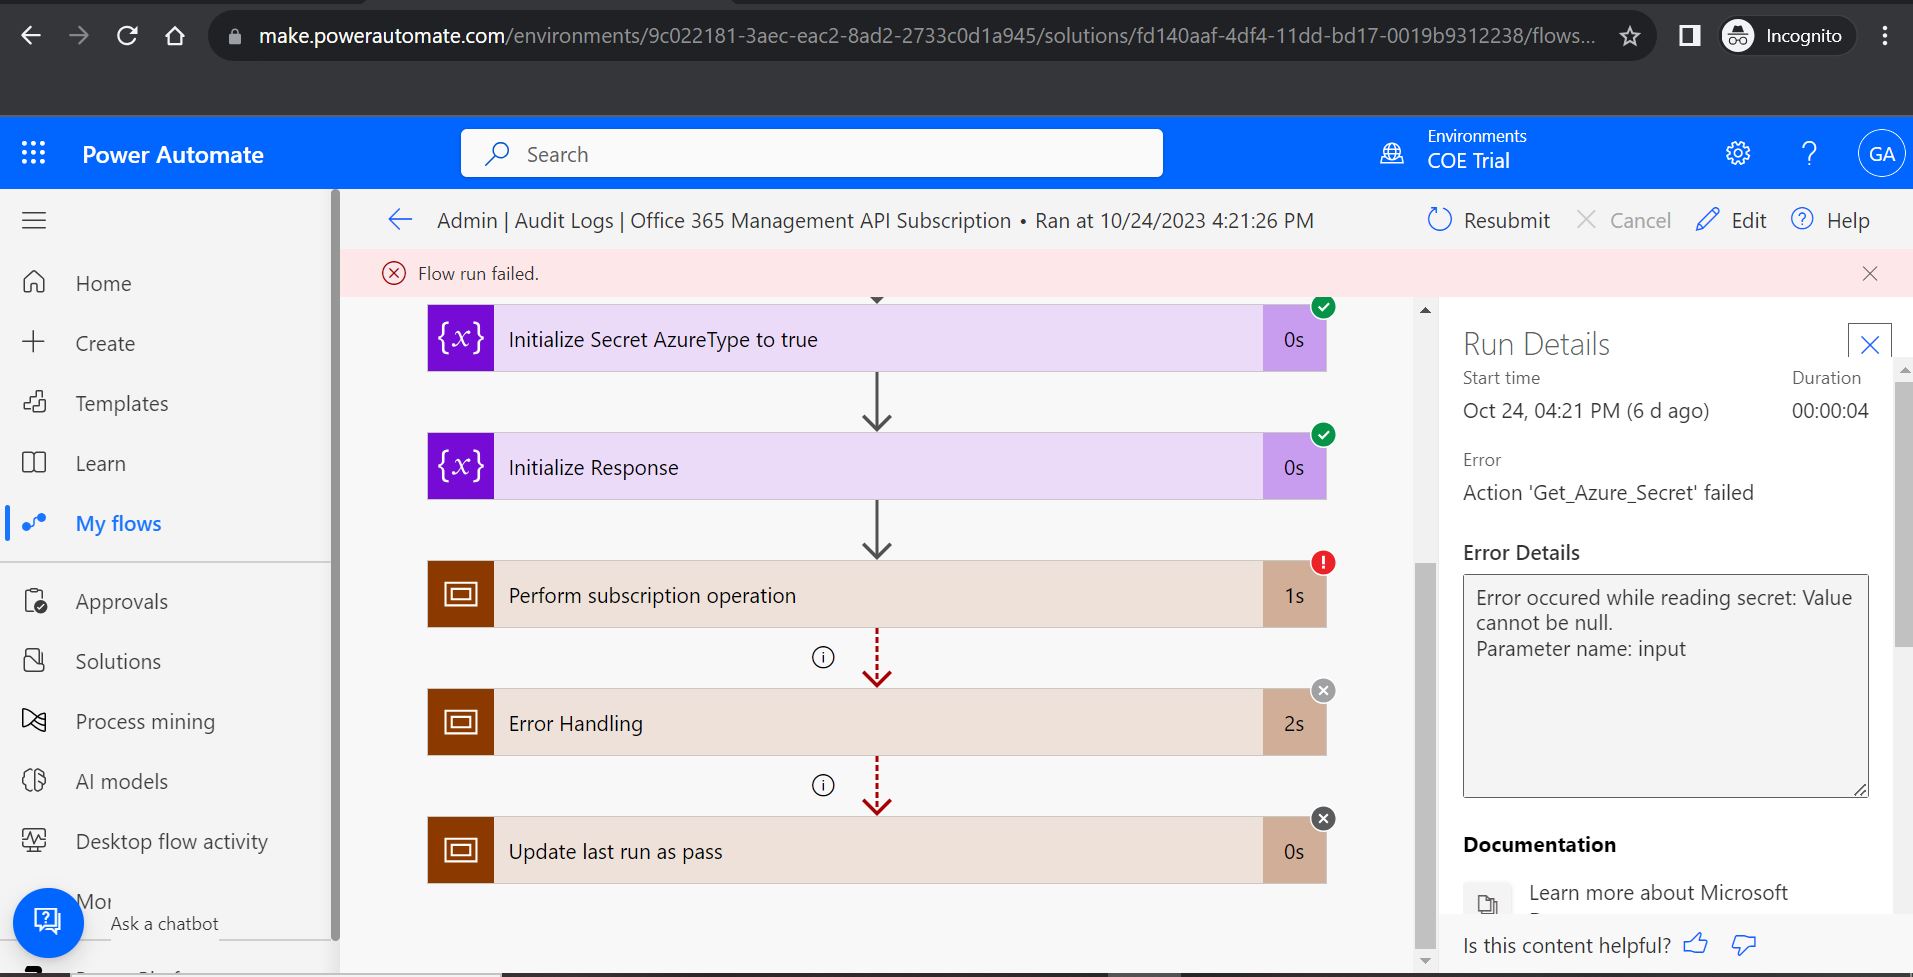
Task: Navigate to Approvals
Action: [x=121, y=601]
